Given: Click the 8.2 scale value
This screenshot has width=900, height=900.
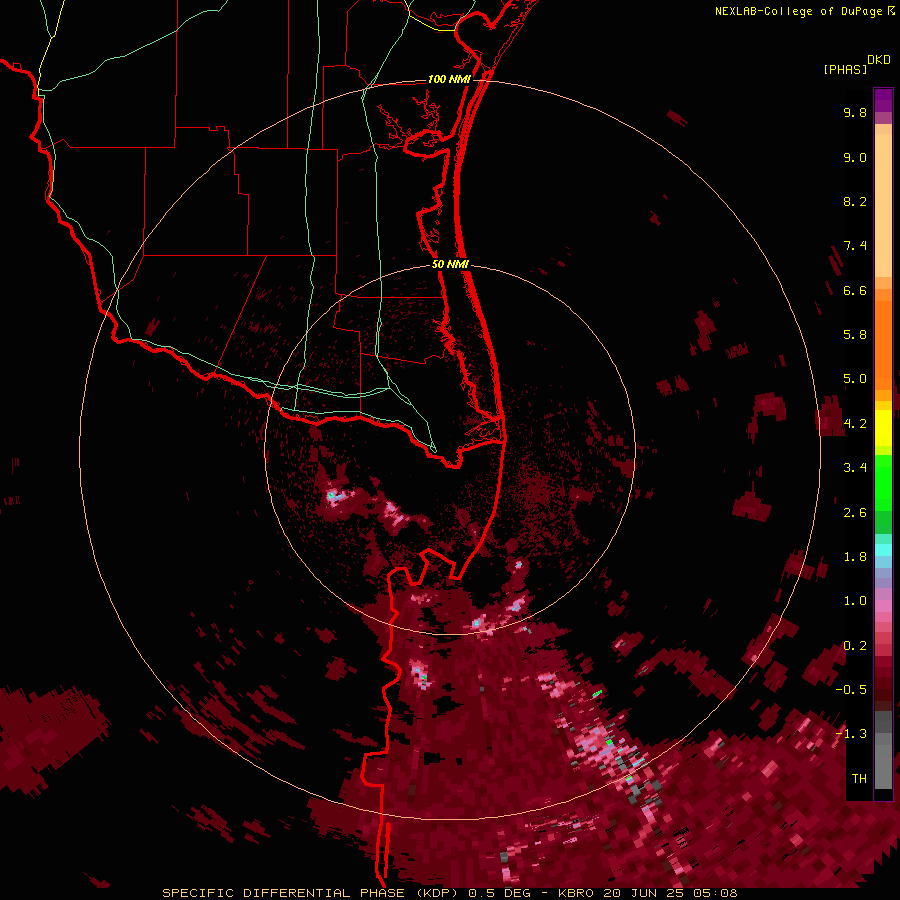Looking at the screenshot, I should (x=855, y=201).
